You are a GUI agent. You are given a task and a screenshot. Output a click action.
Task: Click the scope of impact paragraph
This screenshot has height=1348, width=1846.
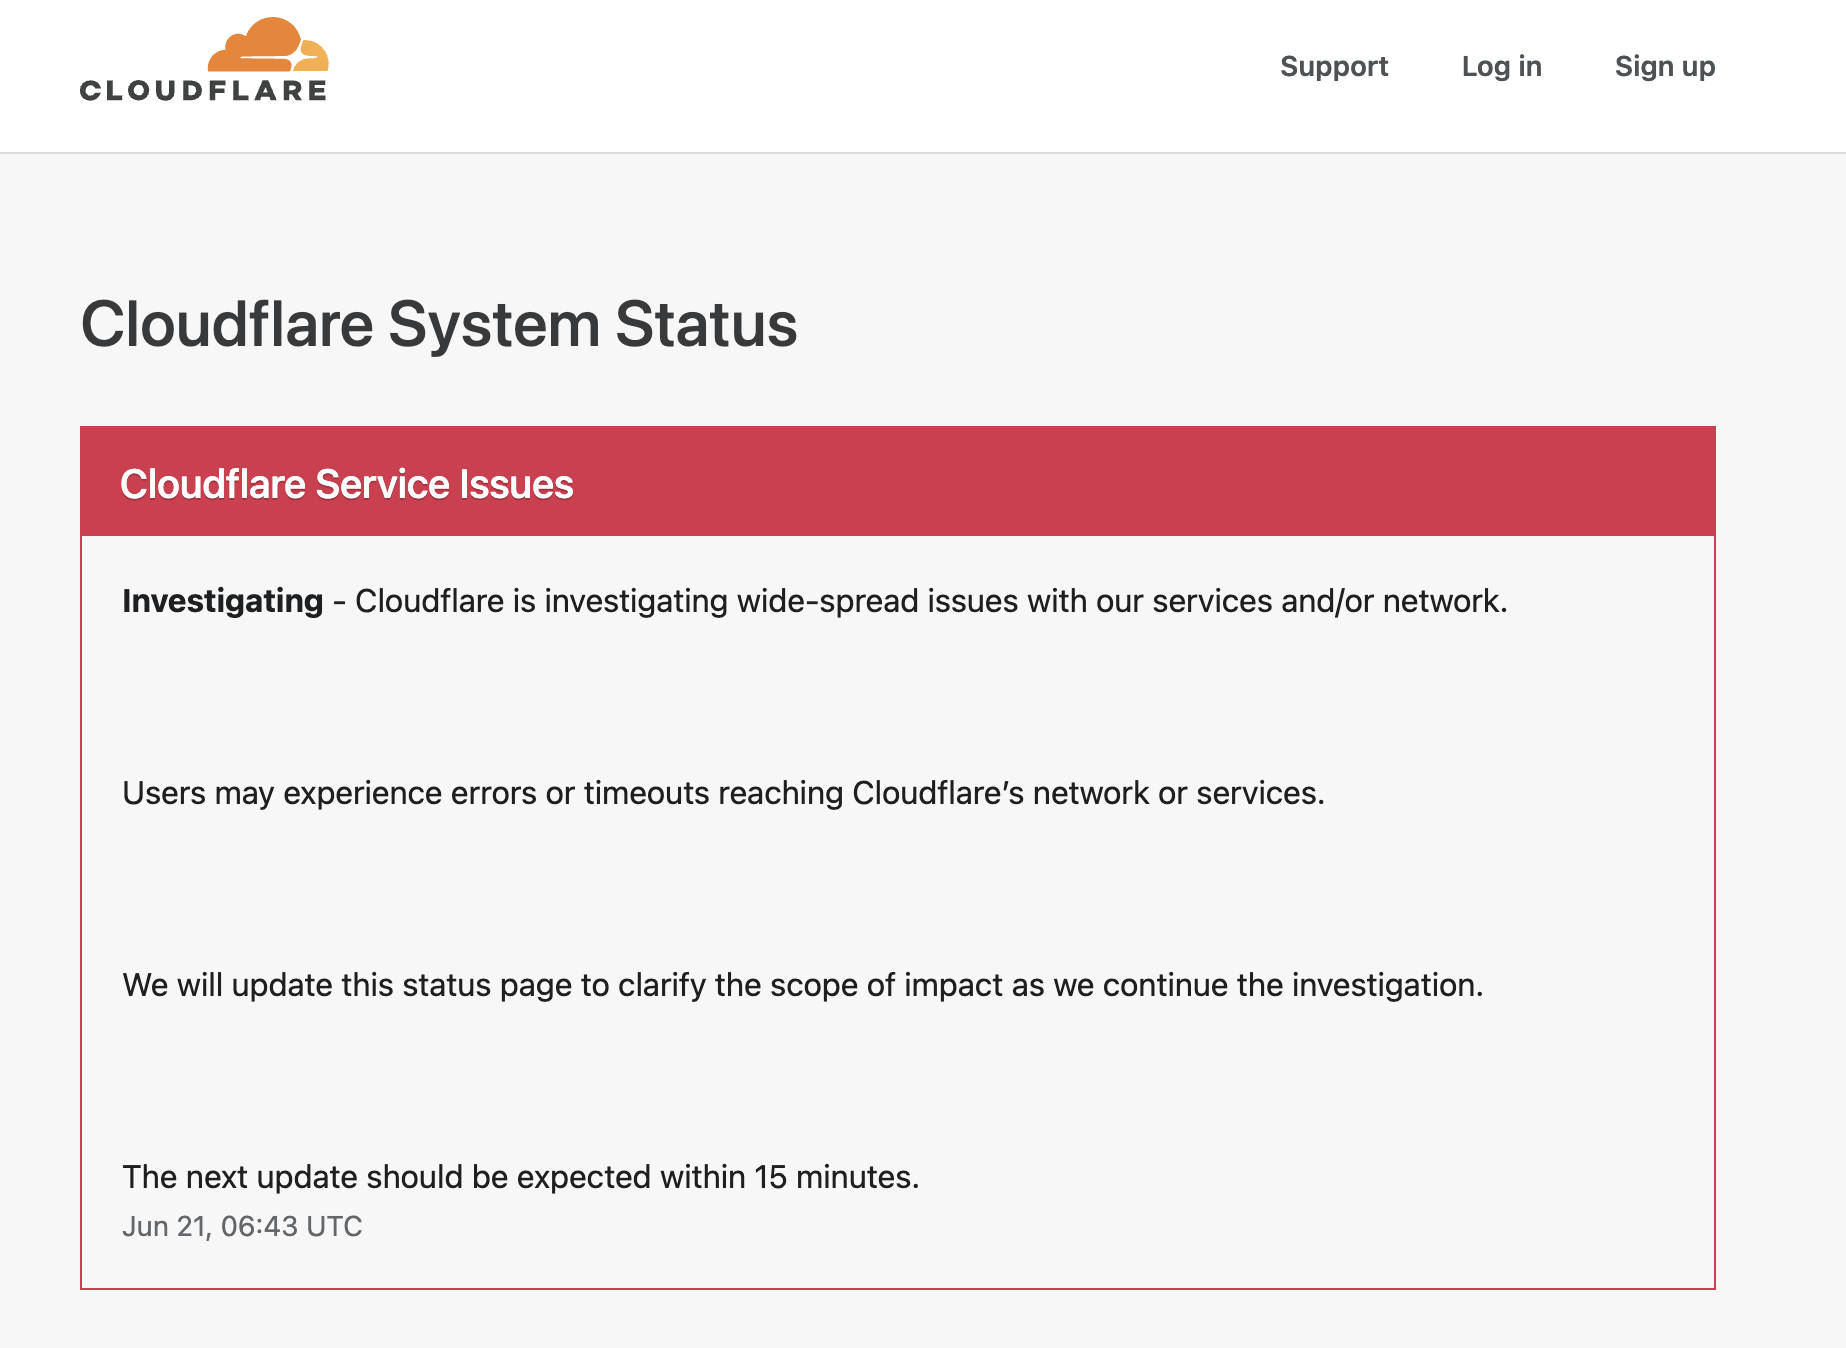(802, 985)
